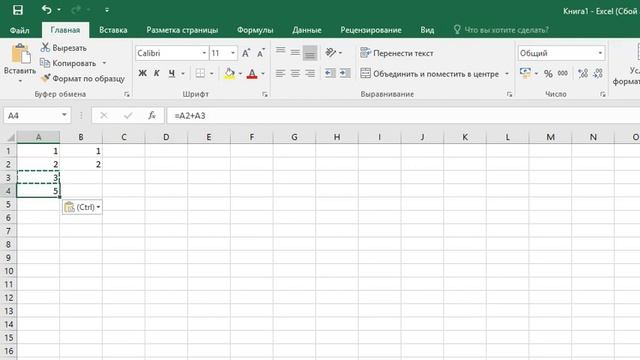Select bottom vertical align icon
Screen dimensions: 640x360
pyautogui.click(x=310, y=52)
